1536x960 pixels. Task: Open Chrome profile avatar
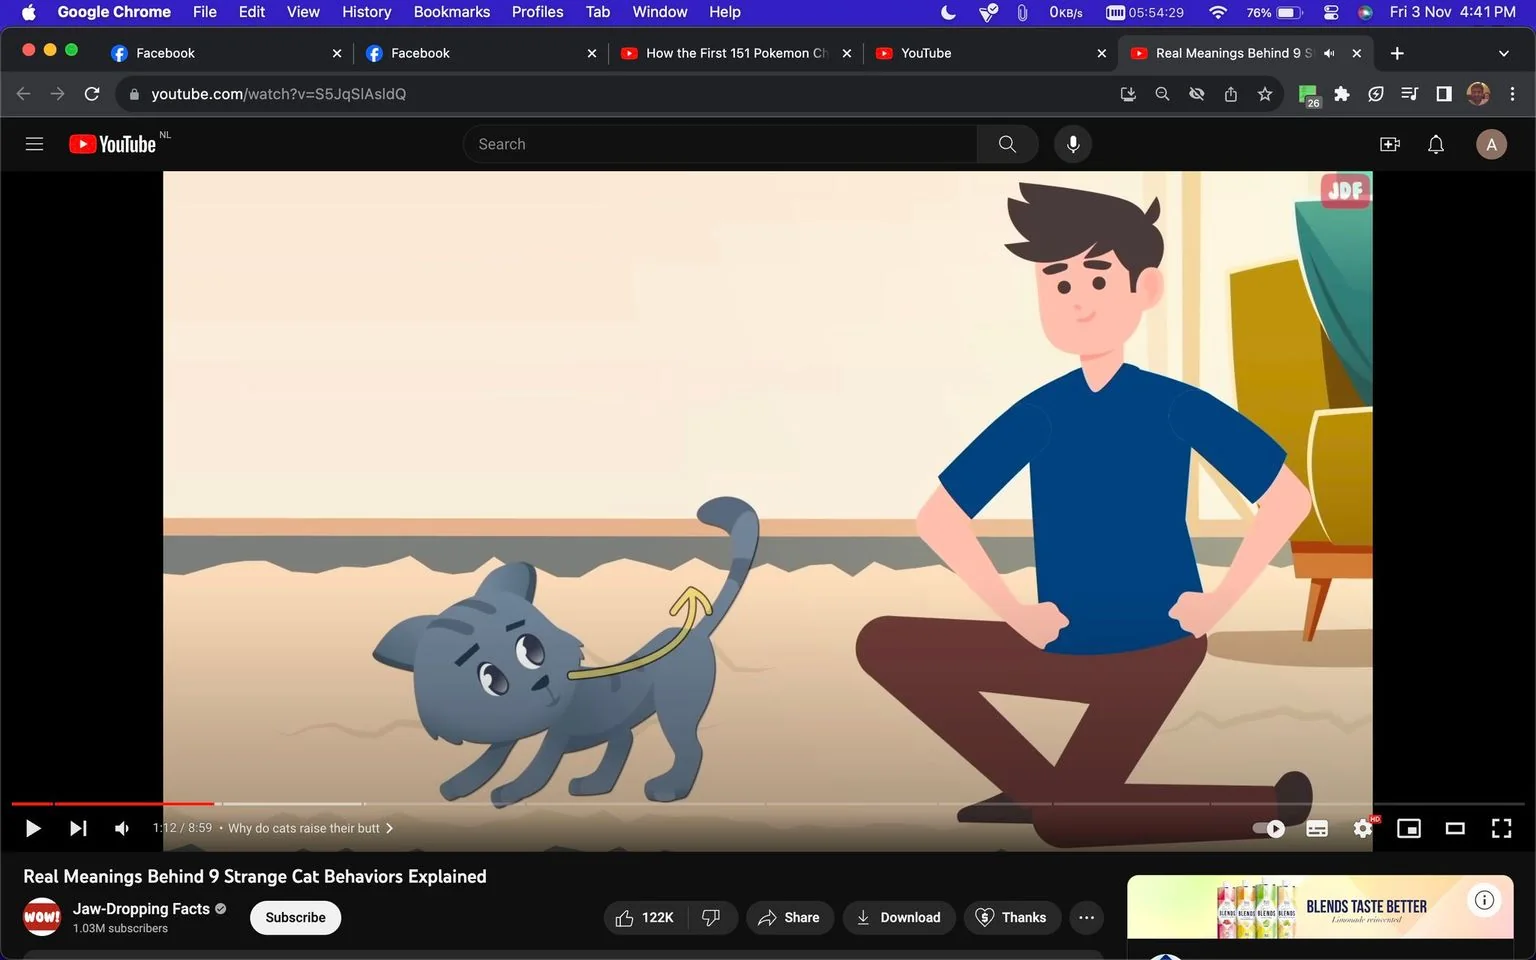click(x=1478, y=93)
